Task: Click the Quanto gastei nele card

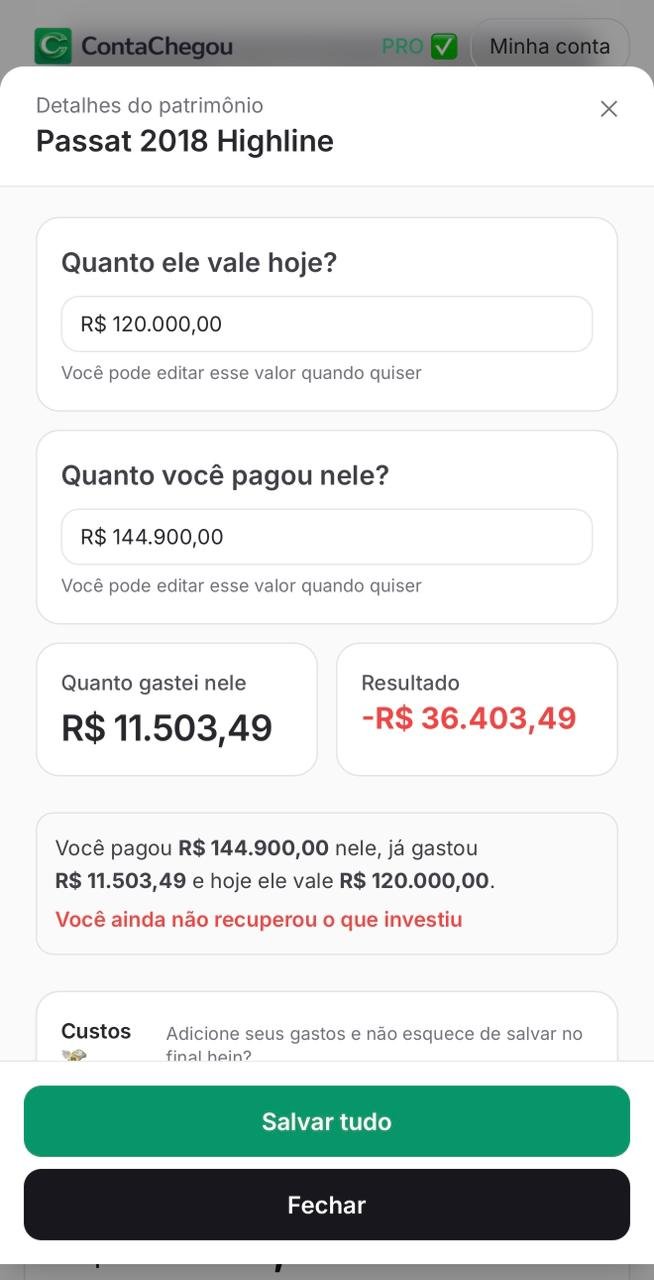Action: (x=176, y=708)
